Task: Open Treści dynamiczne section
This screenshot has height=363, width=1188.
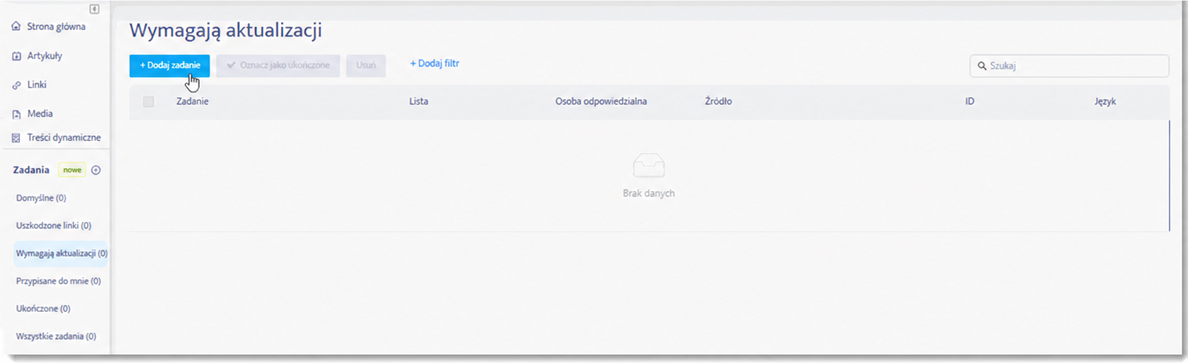Action: (64, 138)
